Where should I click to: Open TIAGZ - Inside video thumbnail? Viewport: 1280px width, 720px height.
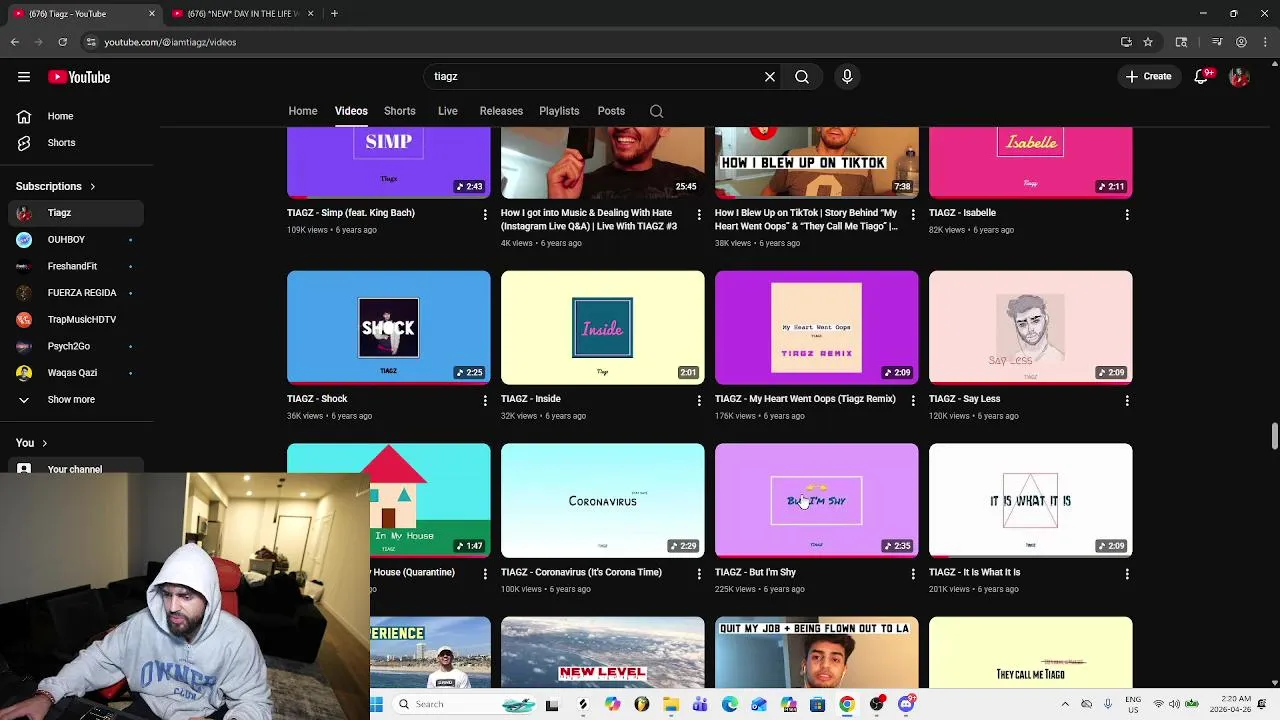coord(603,327)
